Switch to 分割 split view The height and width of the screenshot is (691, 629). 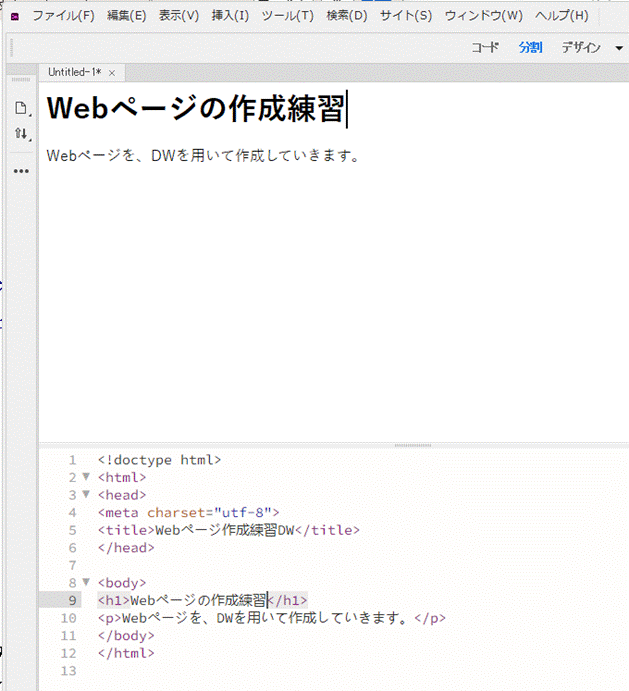[x=530, y=47]
